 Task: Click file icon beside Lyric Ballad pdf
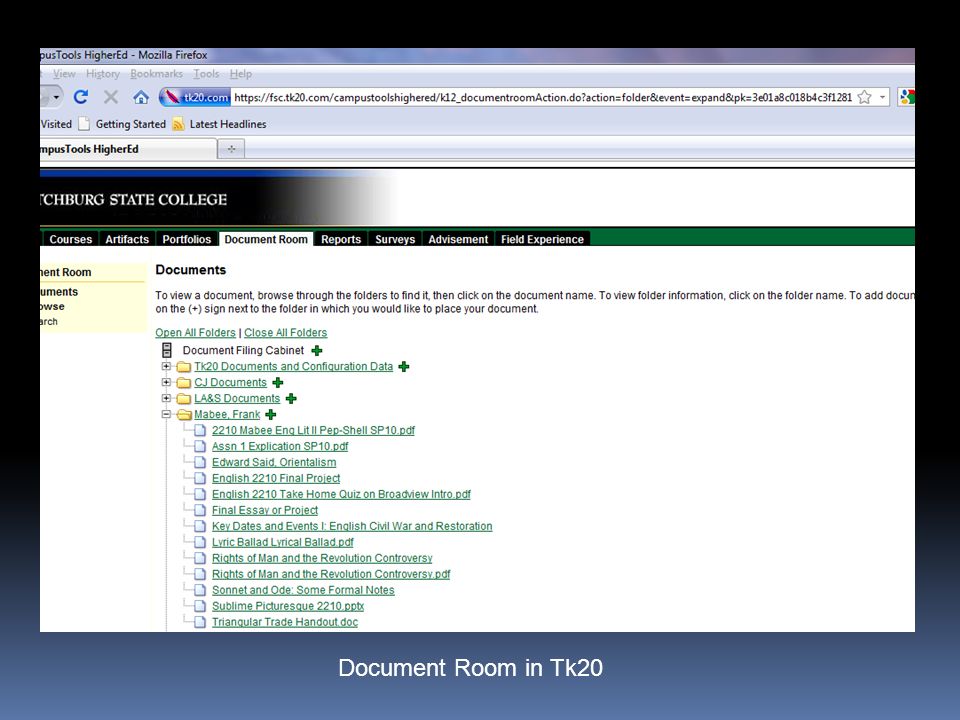[x=200, y=542]
